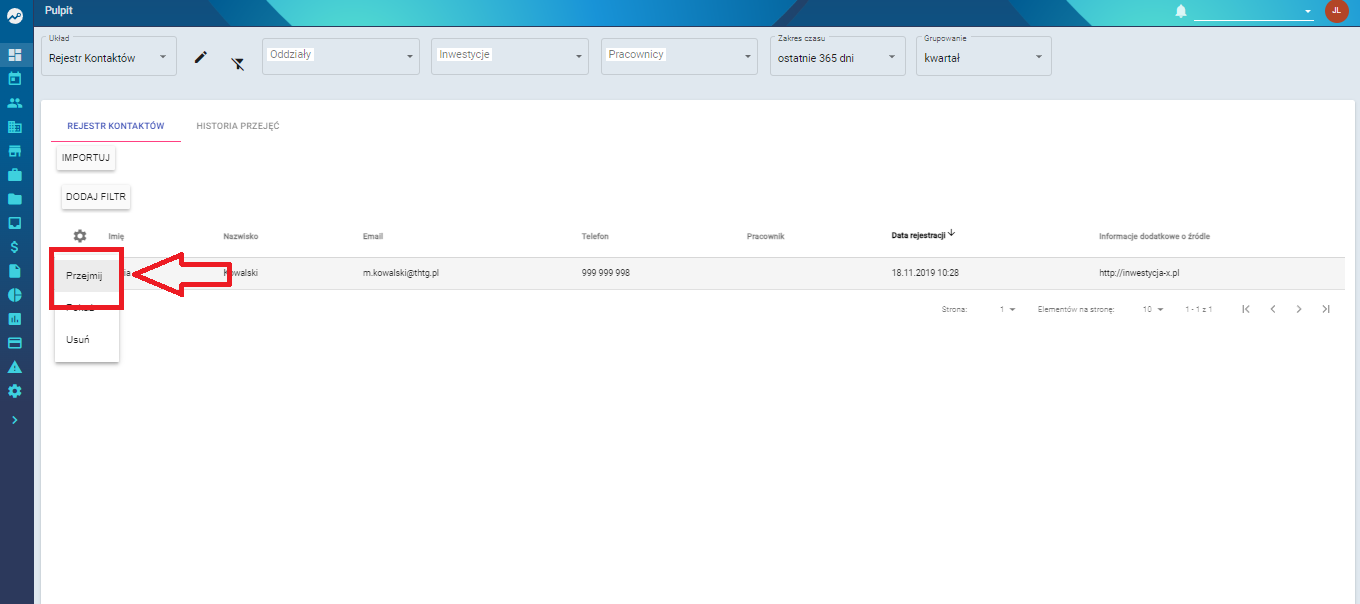Click the clear filters funnel icon
Image resolution: width=1360 pixels, height=604 pixels.
[x=237, y=64]
